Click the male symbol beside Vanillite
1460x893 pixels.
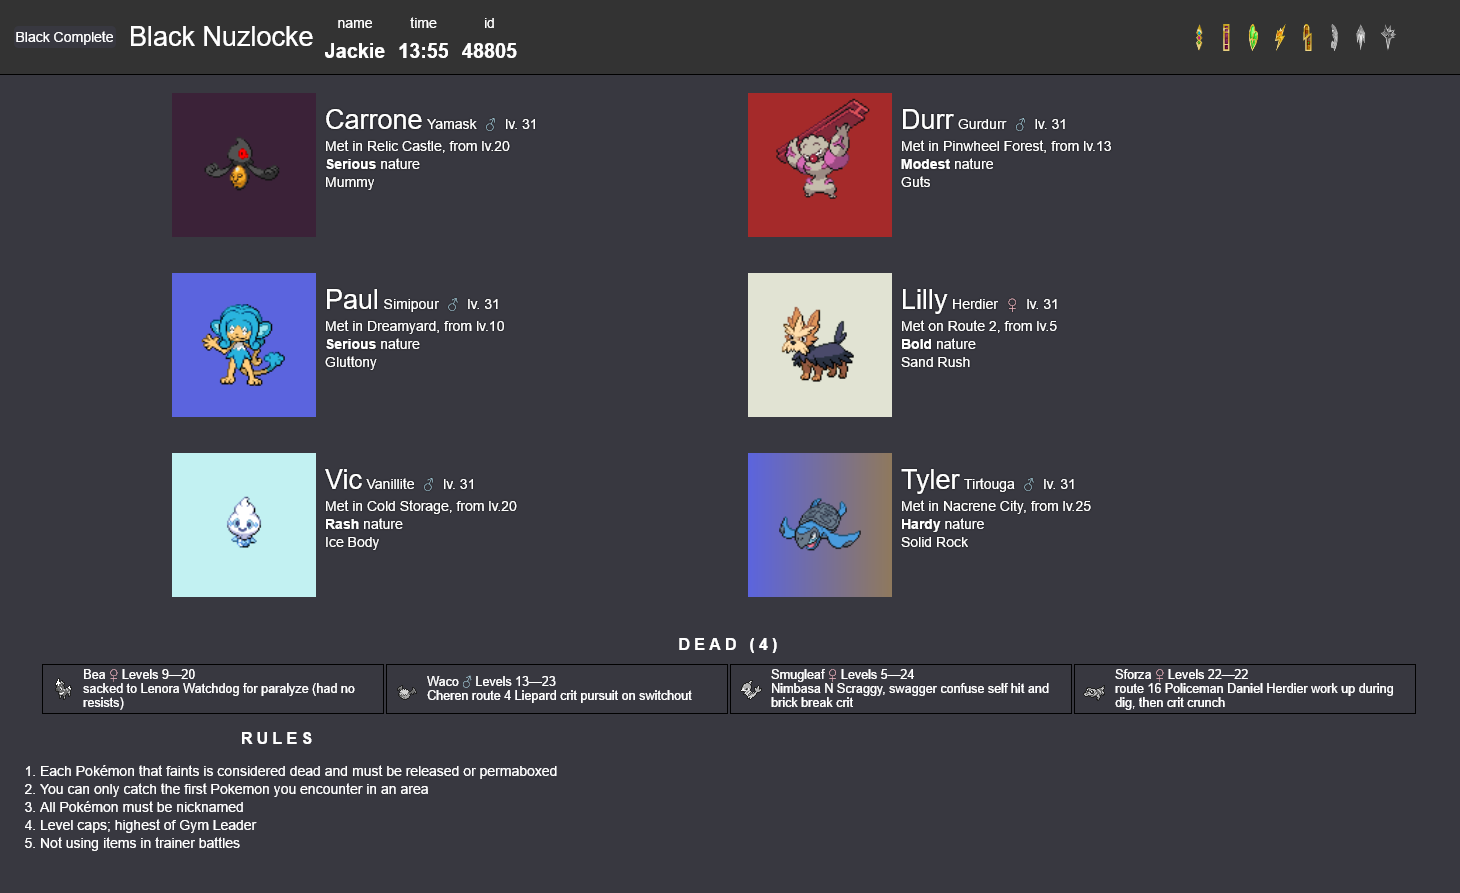coord(429,485)
